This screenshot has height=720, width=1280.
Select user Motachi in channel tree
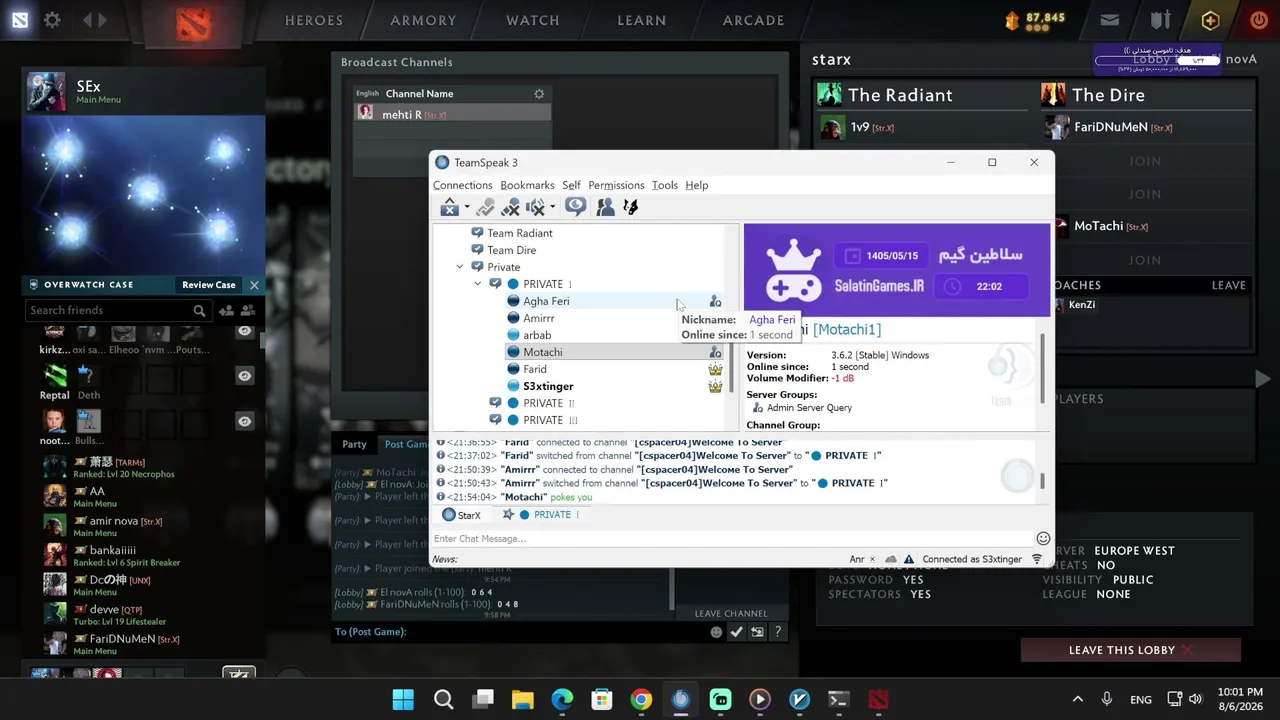(x=543, y=352)
